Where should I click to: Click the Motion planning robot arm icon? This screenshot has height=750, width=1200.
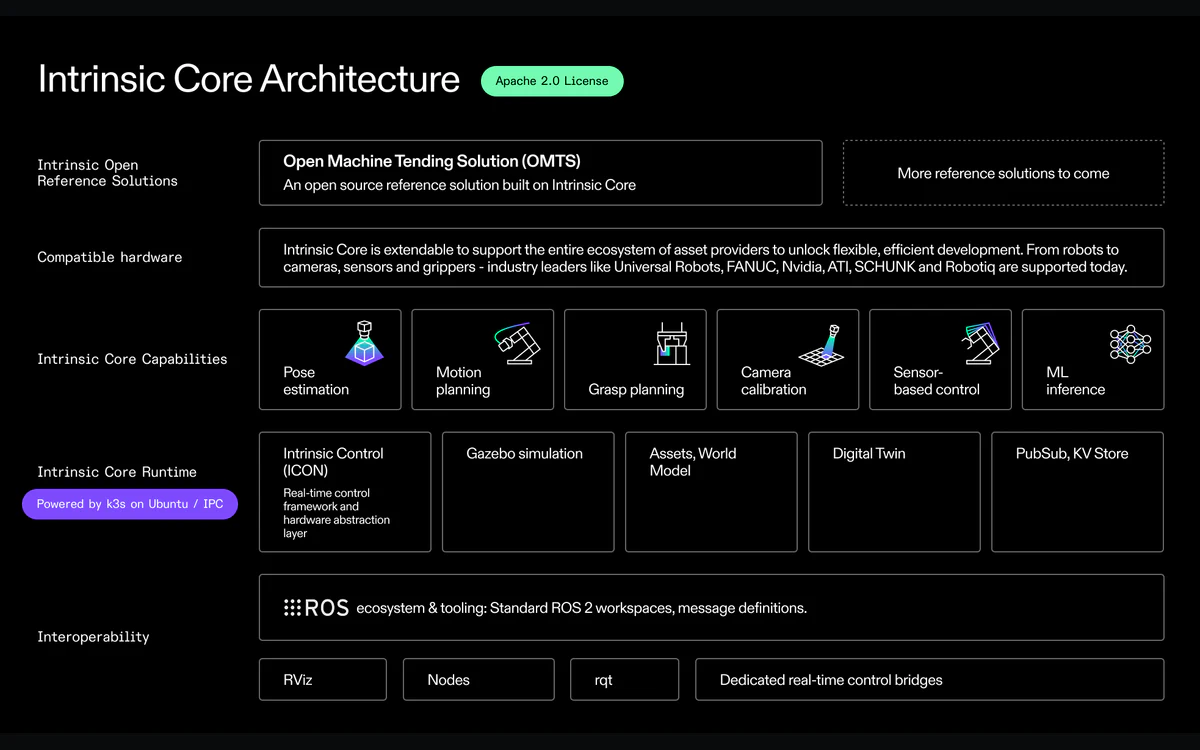coord(516,343)
